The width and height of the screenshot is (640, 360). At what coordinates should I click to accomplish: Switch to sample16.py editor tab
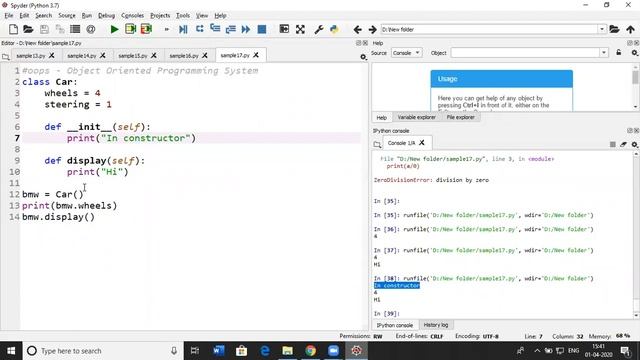184,56
